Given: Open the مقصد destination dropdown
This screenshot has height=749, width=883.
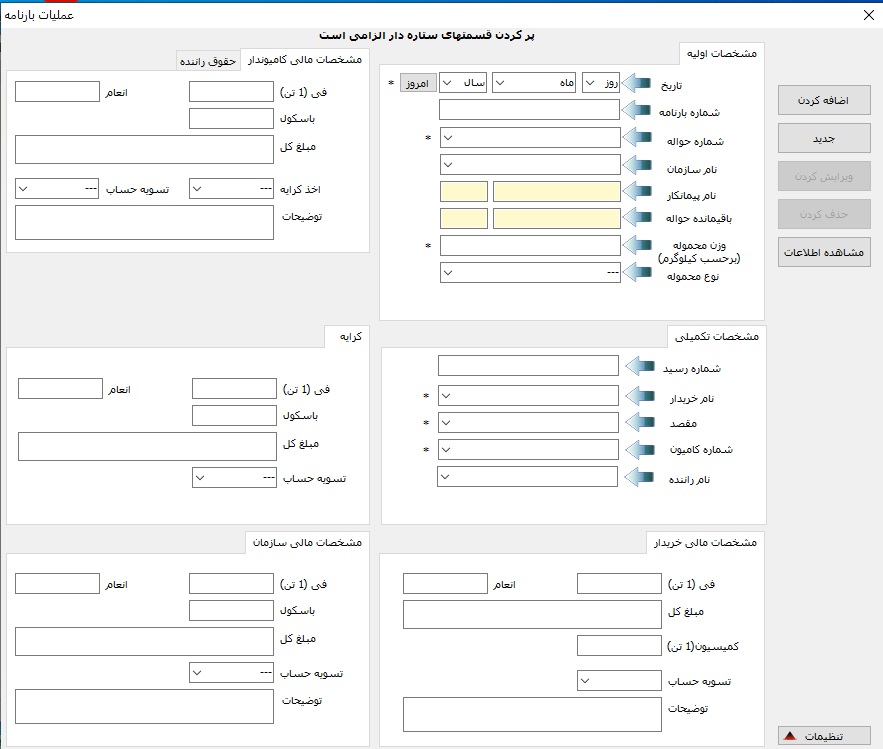Looking at the screenshot, I should pyautogui.click(x=528, y=423).
